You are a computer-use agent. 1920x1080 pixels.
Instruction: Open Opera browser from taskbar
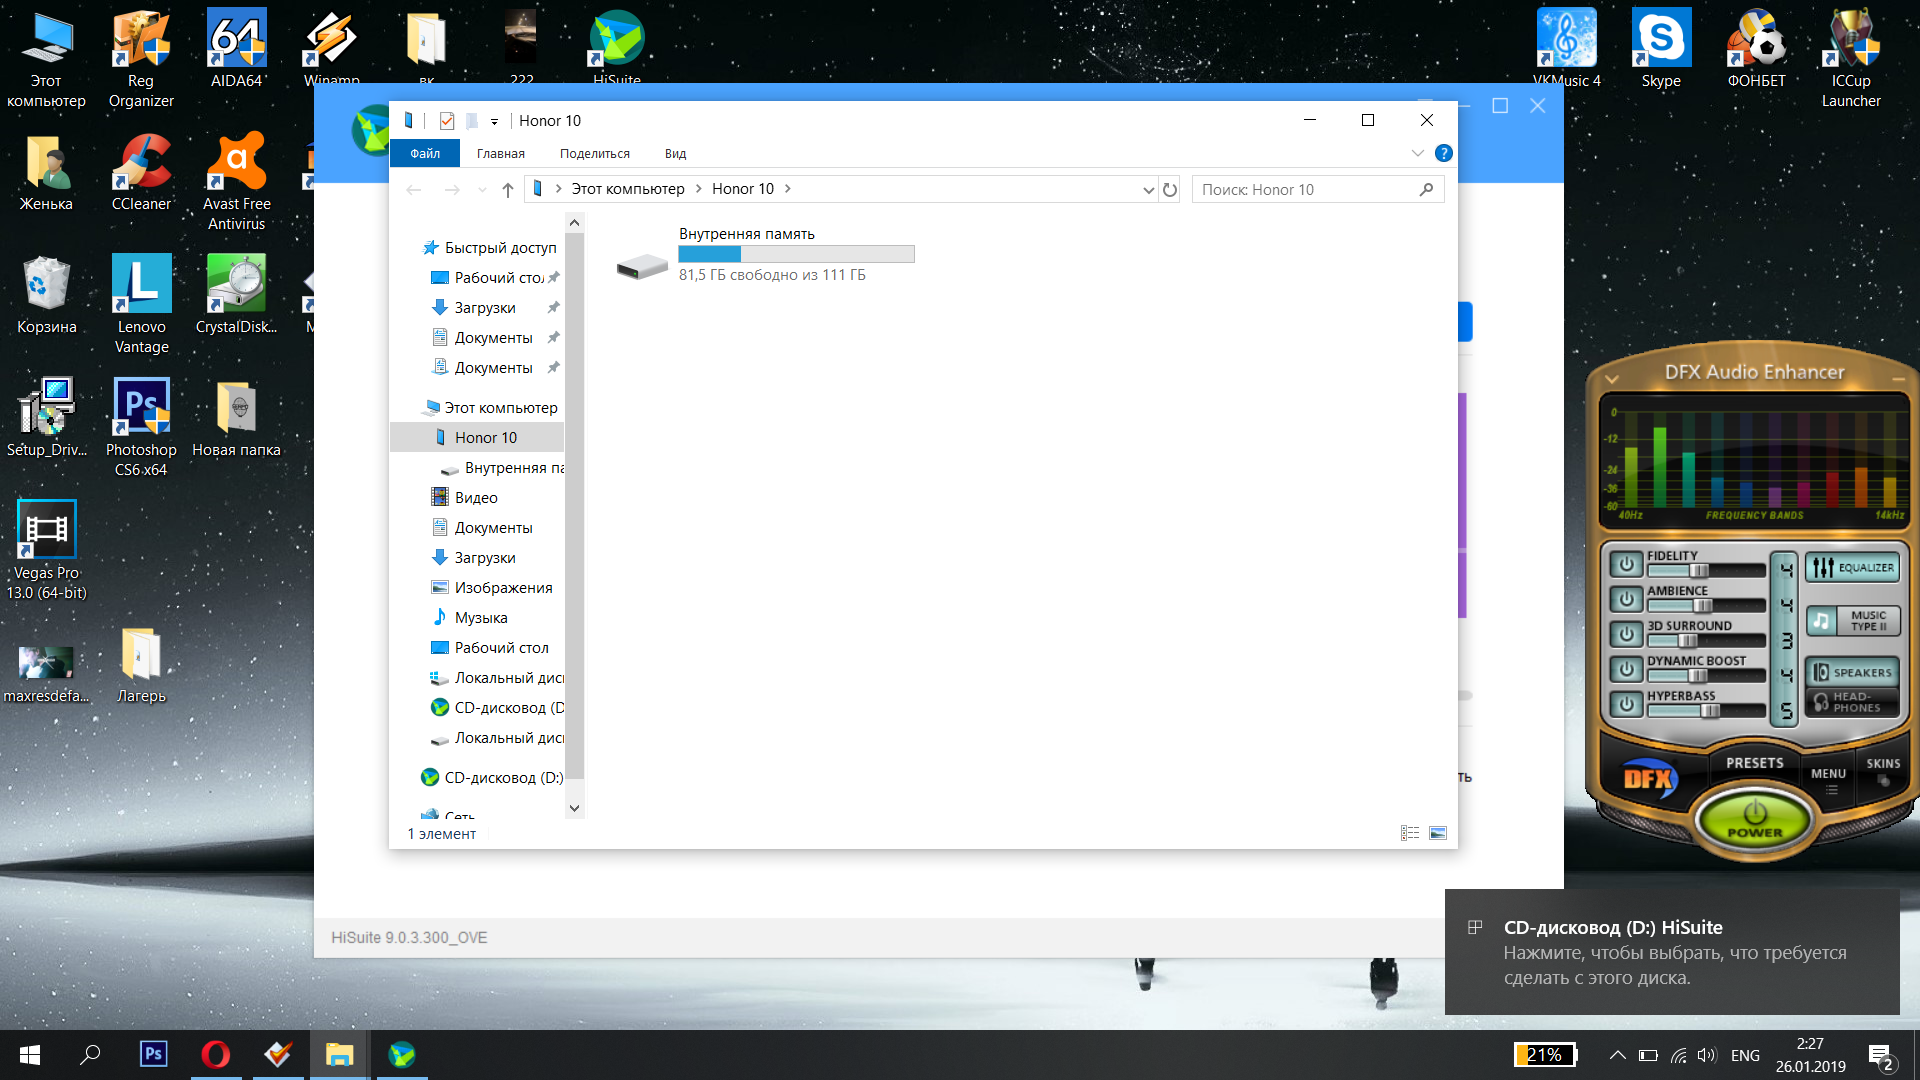tap(215, 1054)
